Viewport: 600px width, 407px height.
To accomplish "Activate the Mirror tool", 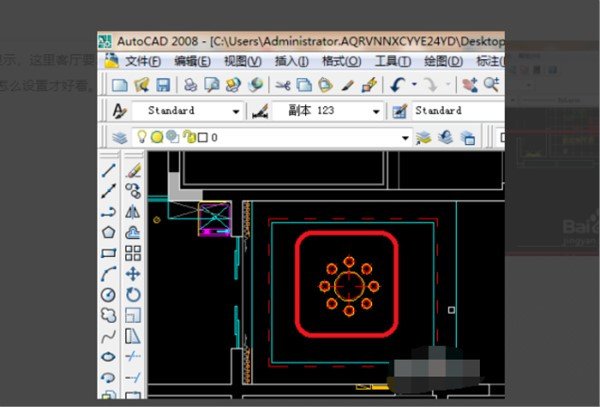I will coord(133,211).
